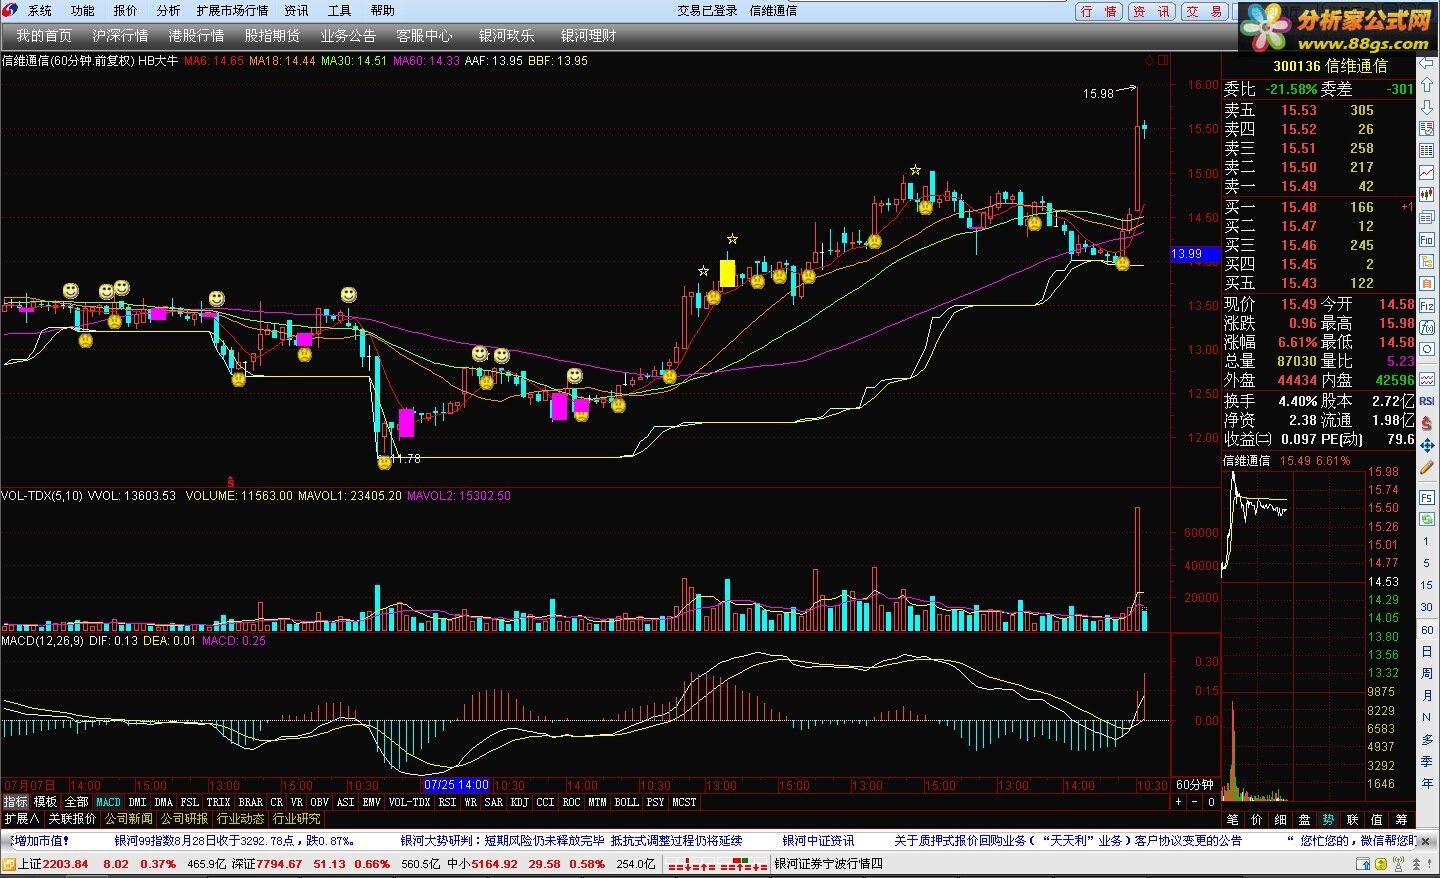Switch chart to 5-minute period
This screenshot has height=878, width=1440.
tap(1427, 563)
